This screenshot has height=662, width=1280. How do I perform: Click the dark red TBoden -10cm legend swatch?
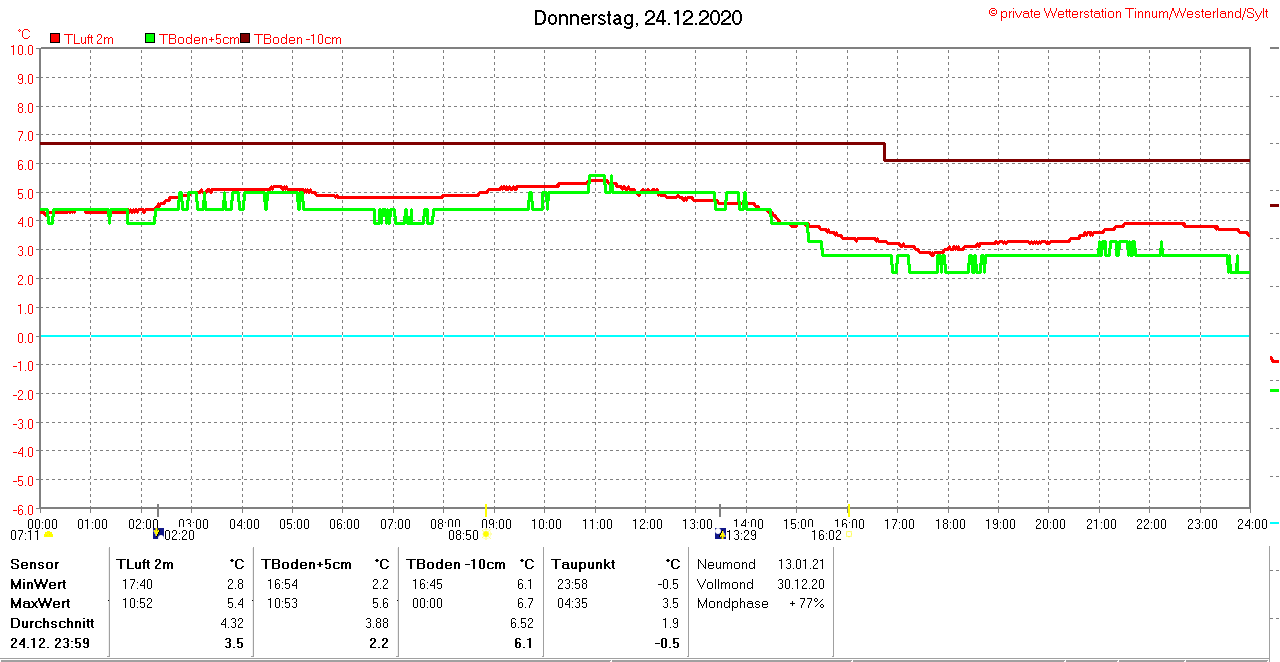click(x=246, y=39)
